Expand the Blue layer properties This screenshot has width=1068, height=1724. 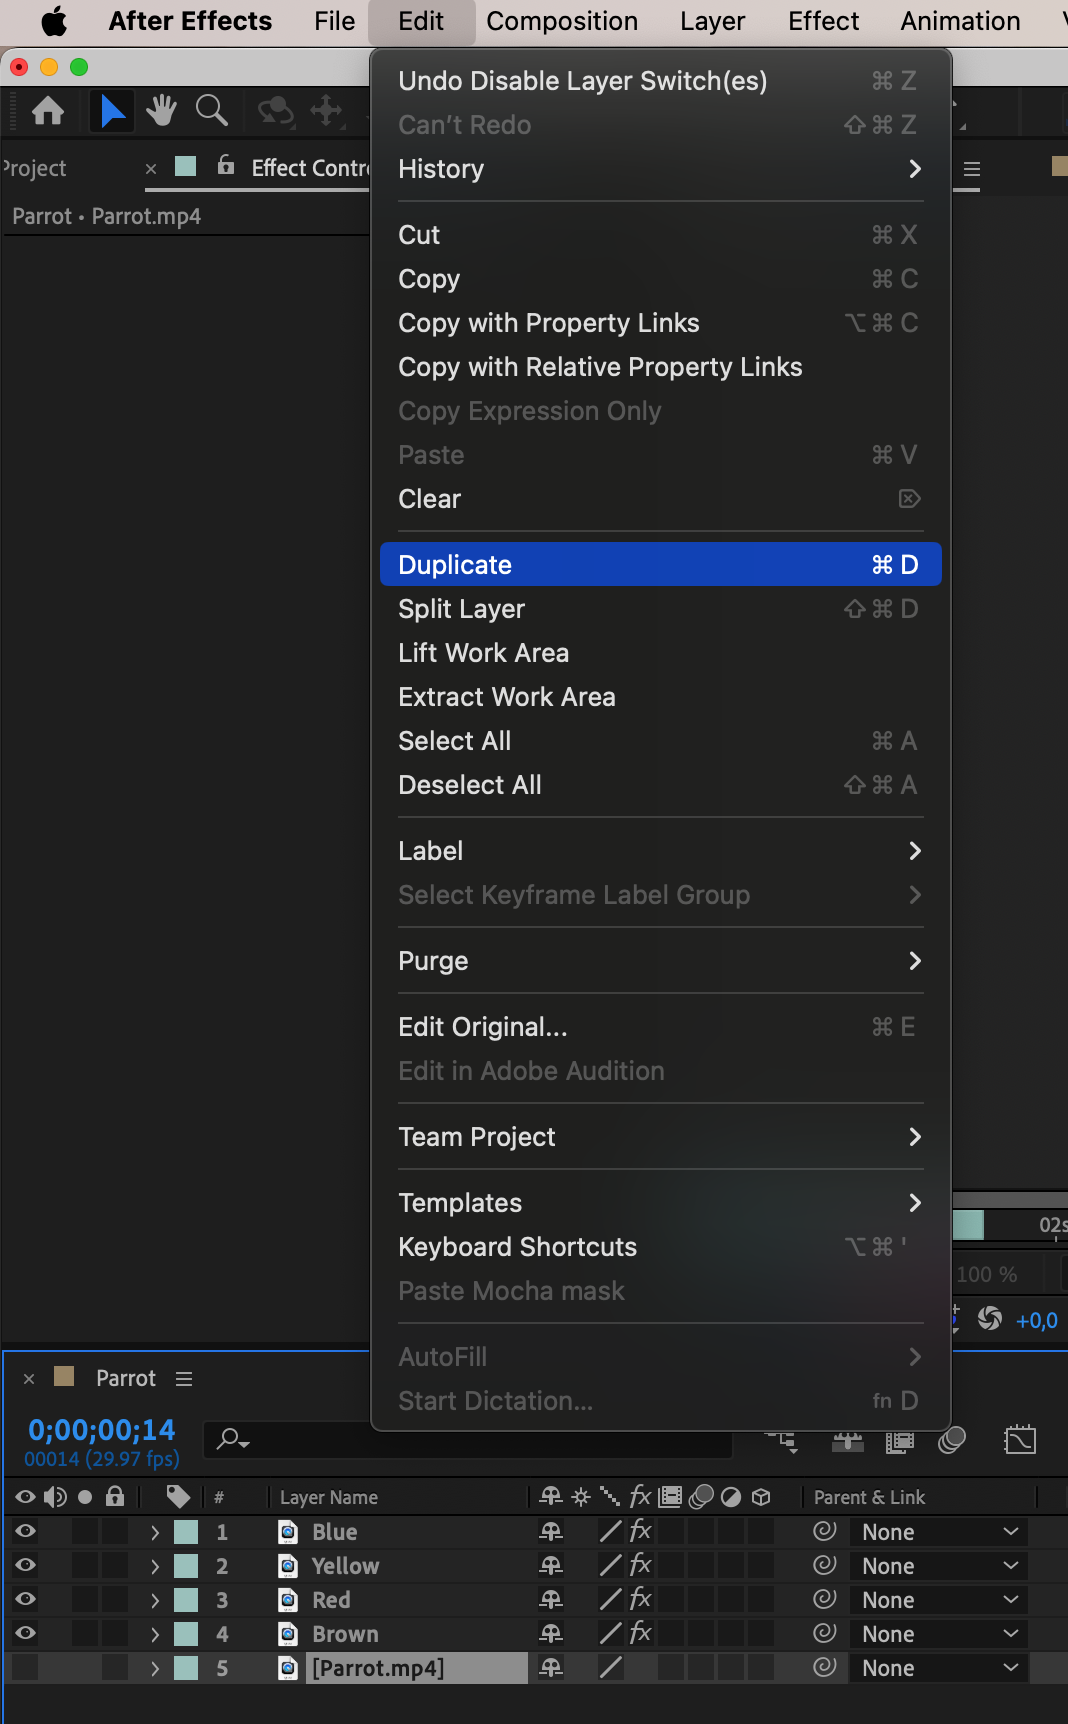point(155,1531)
